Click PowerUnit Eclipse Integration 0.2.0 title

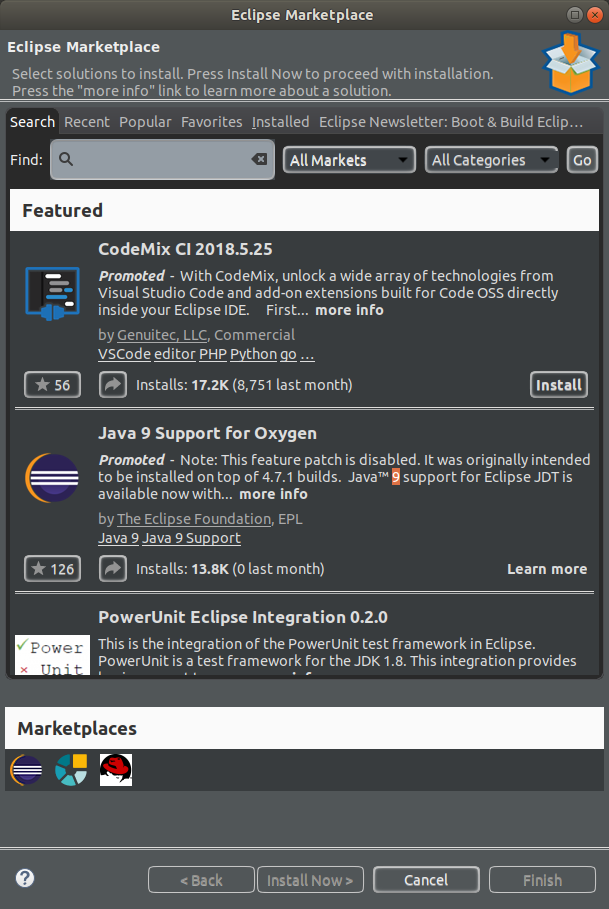[243, 617]
